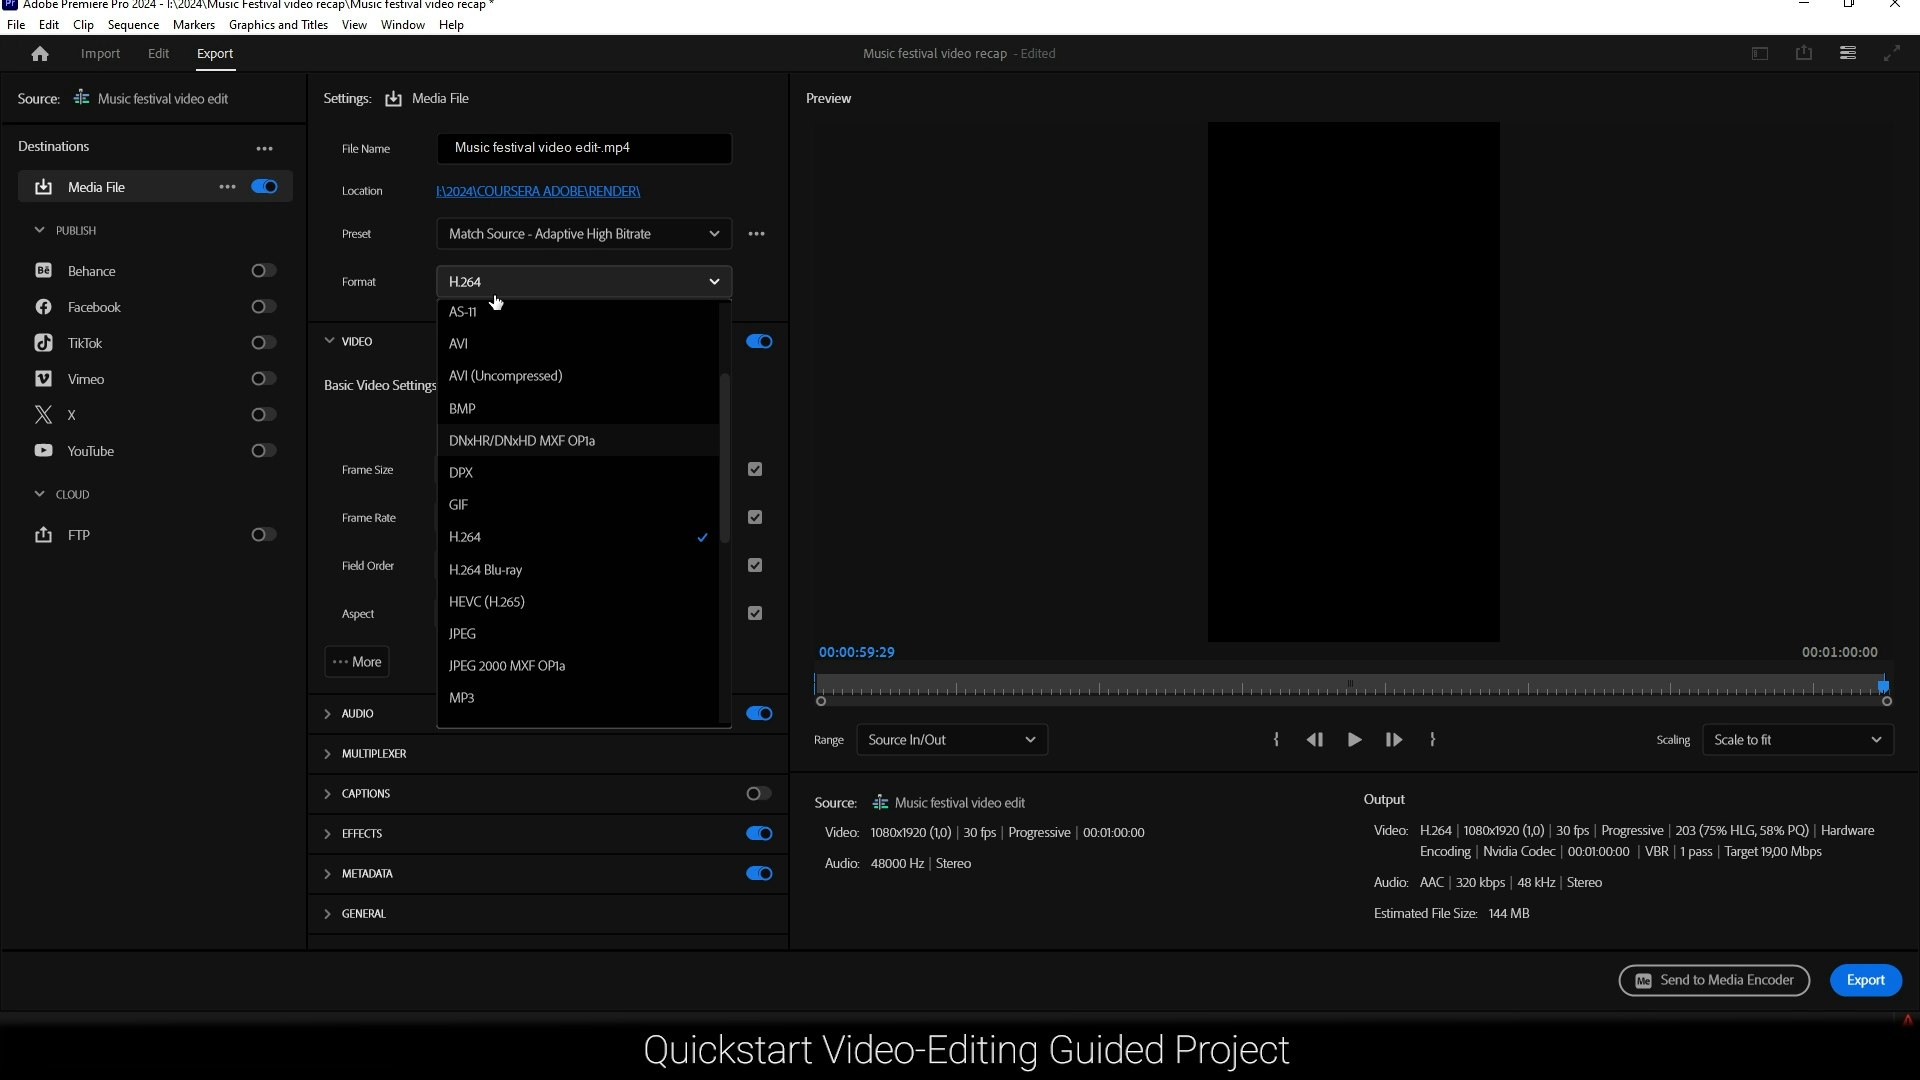Open the Sequence menu
This screenshot has height=1080, width=1920.
click(133, 25)
